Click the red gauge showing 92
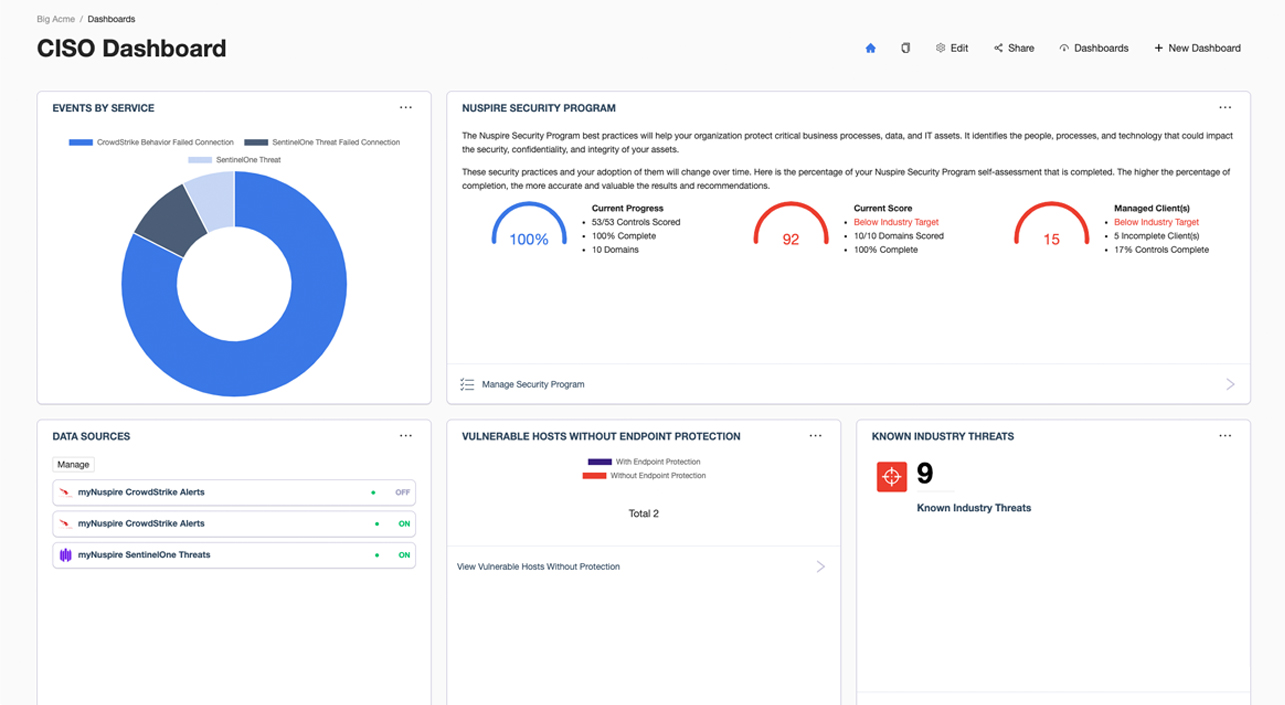1285x705 pixels. tap(790, 223)
